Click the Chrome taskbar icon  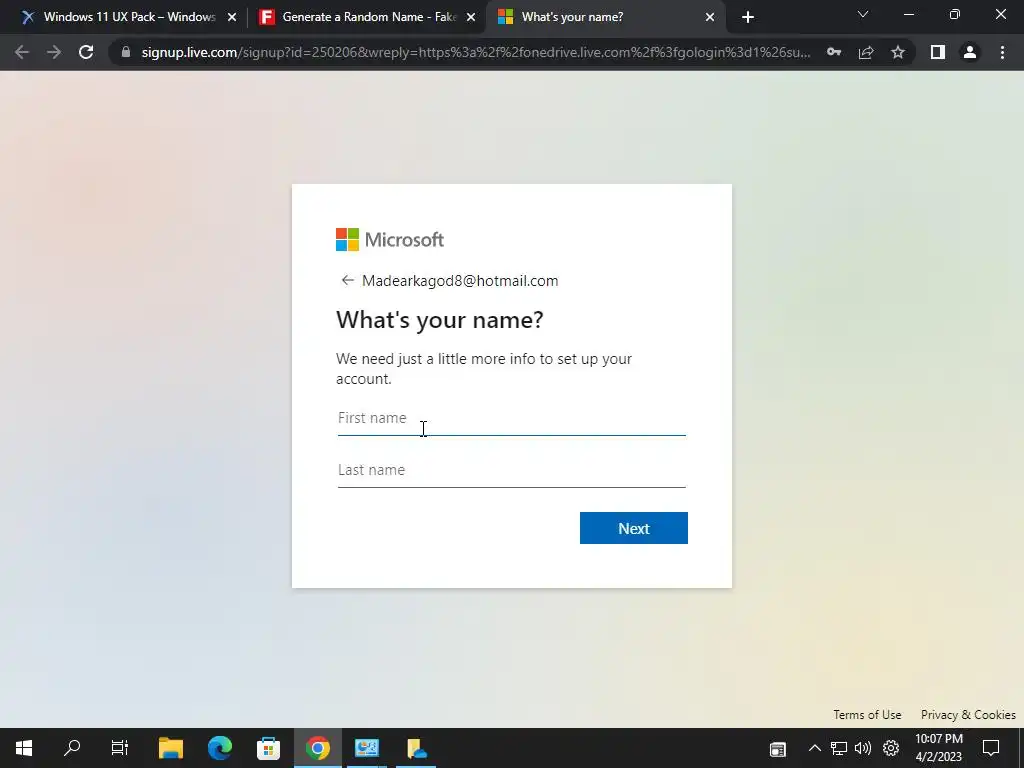coord(317,748)
